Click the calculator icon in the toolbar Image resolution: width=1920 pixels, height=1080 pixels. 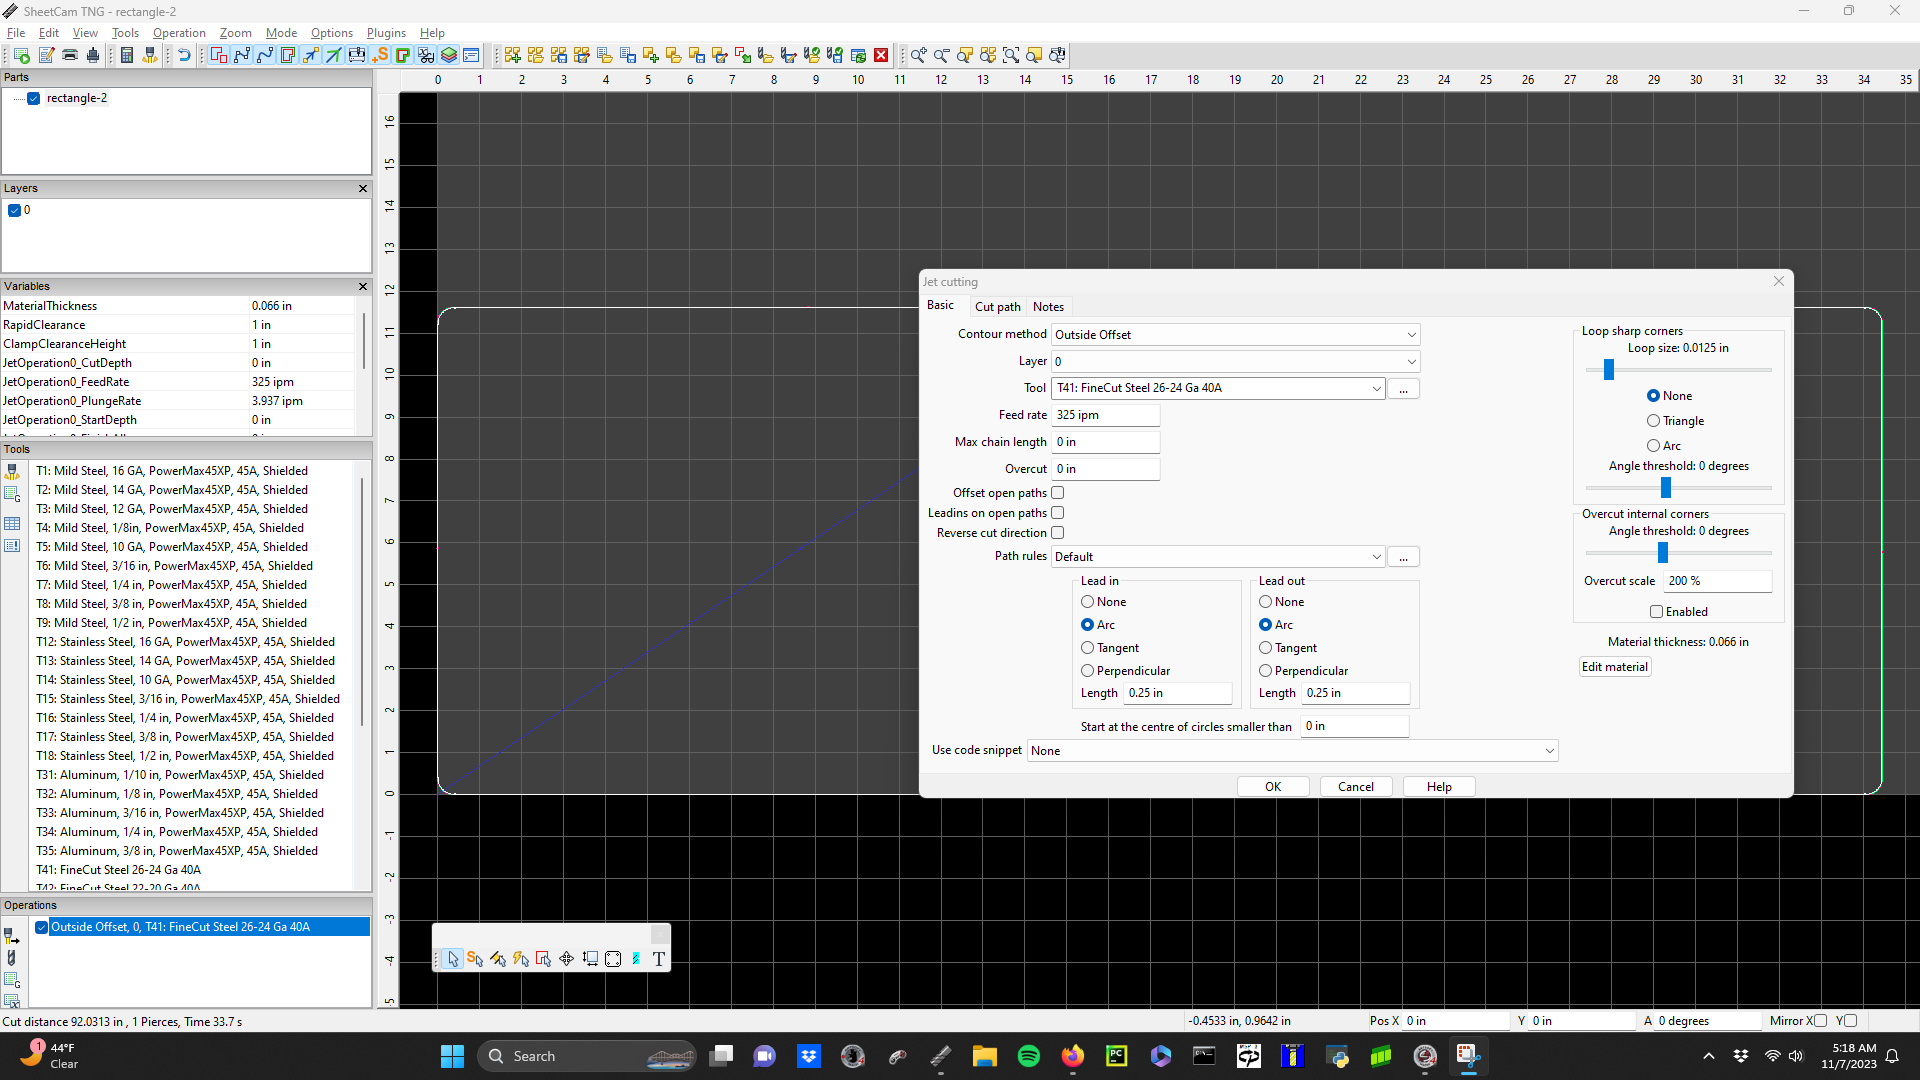coord(127,55)
